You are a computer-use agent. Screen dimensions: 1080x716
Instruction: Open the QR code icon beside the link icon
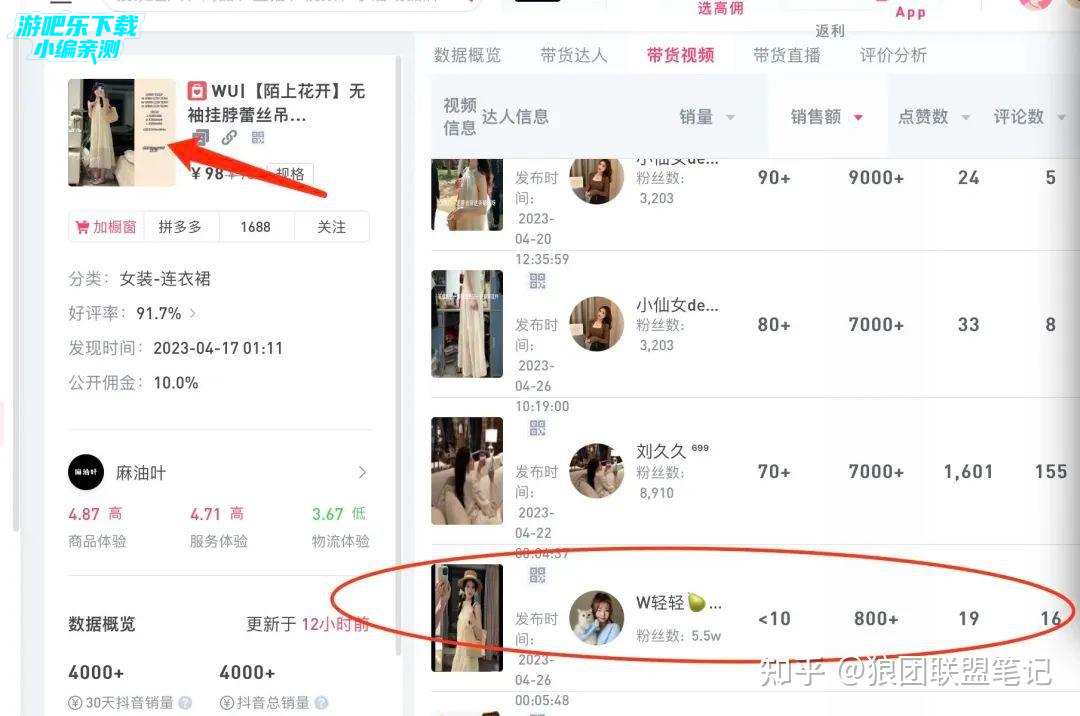258,137
